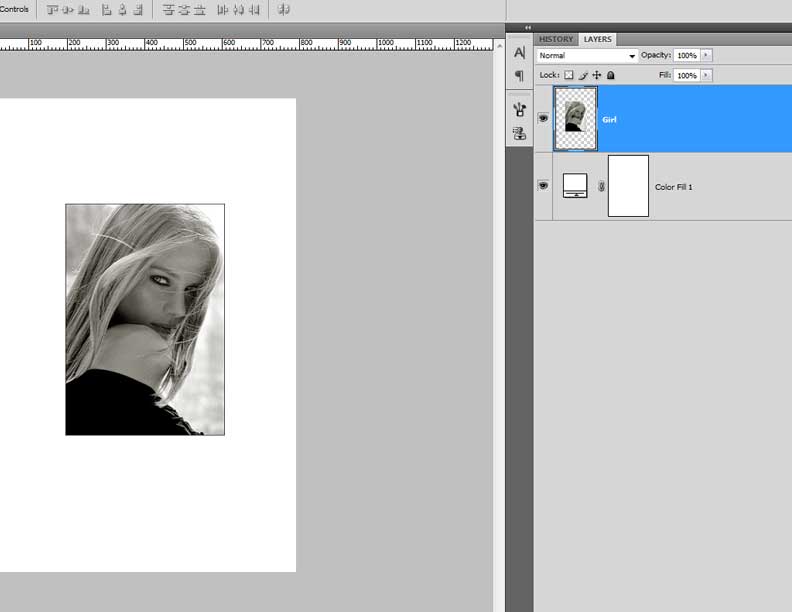Image resolution: width=792 pixels, height=612 pixels.
Task: Align top edges of layers
Action: [x=53, y=10]
